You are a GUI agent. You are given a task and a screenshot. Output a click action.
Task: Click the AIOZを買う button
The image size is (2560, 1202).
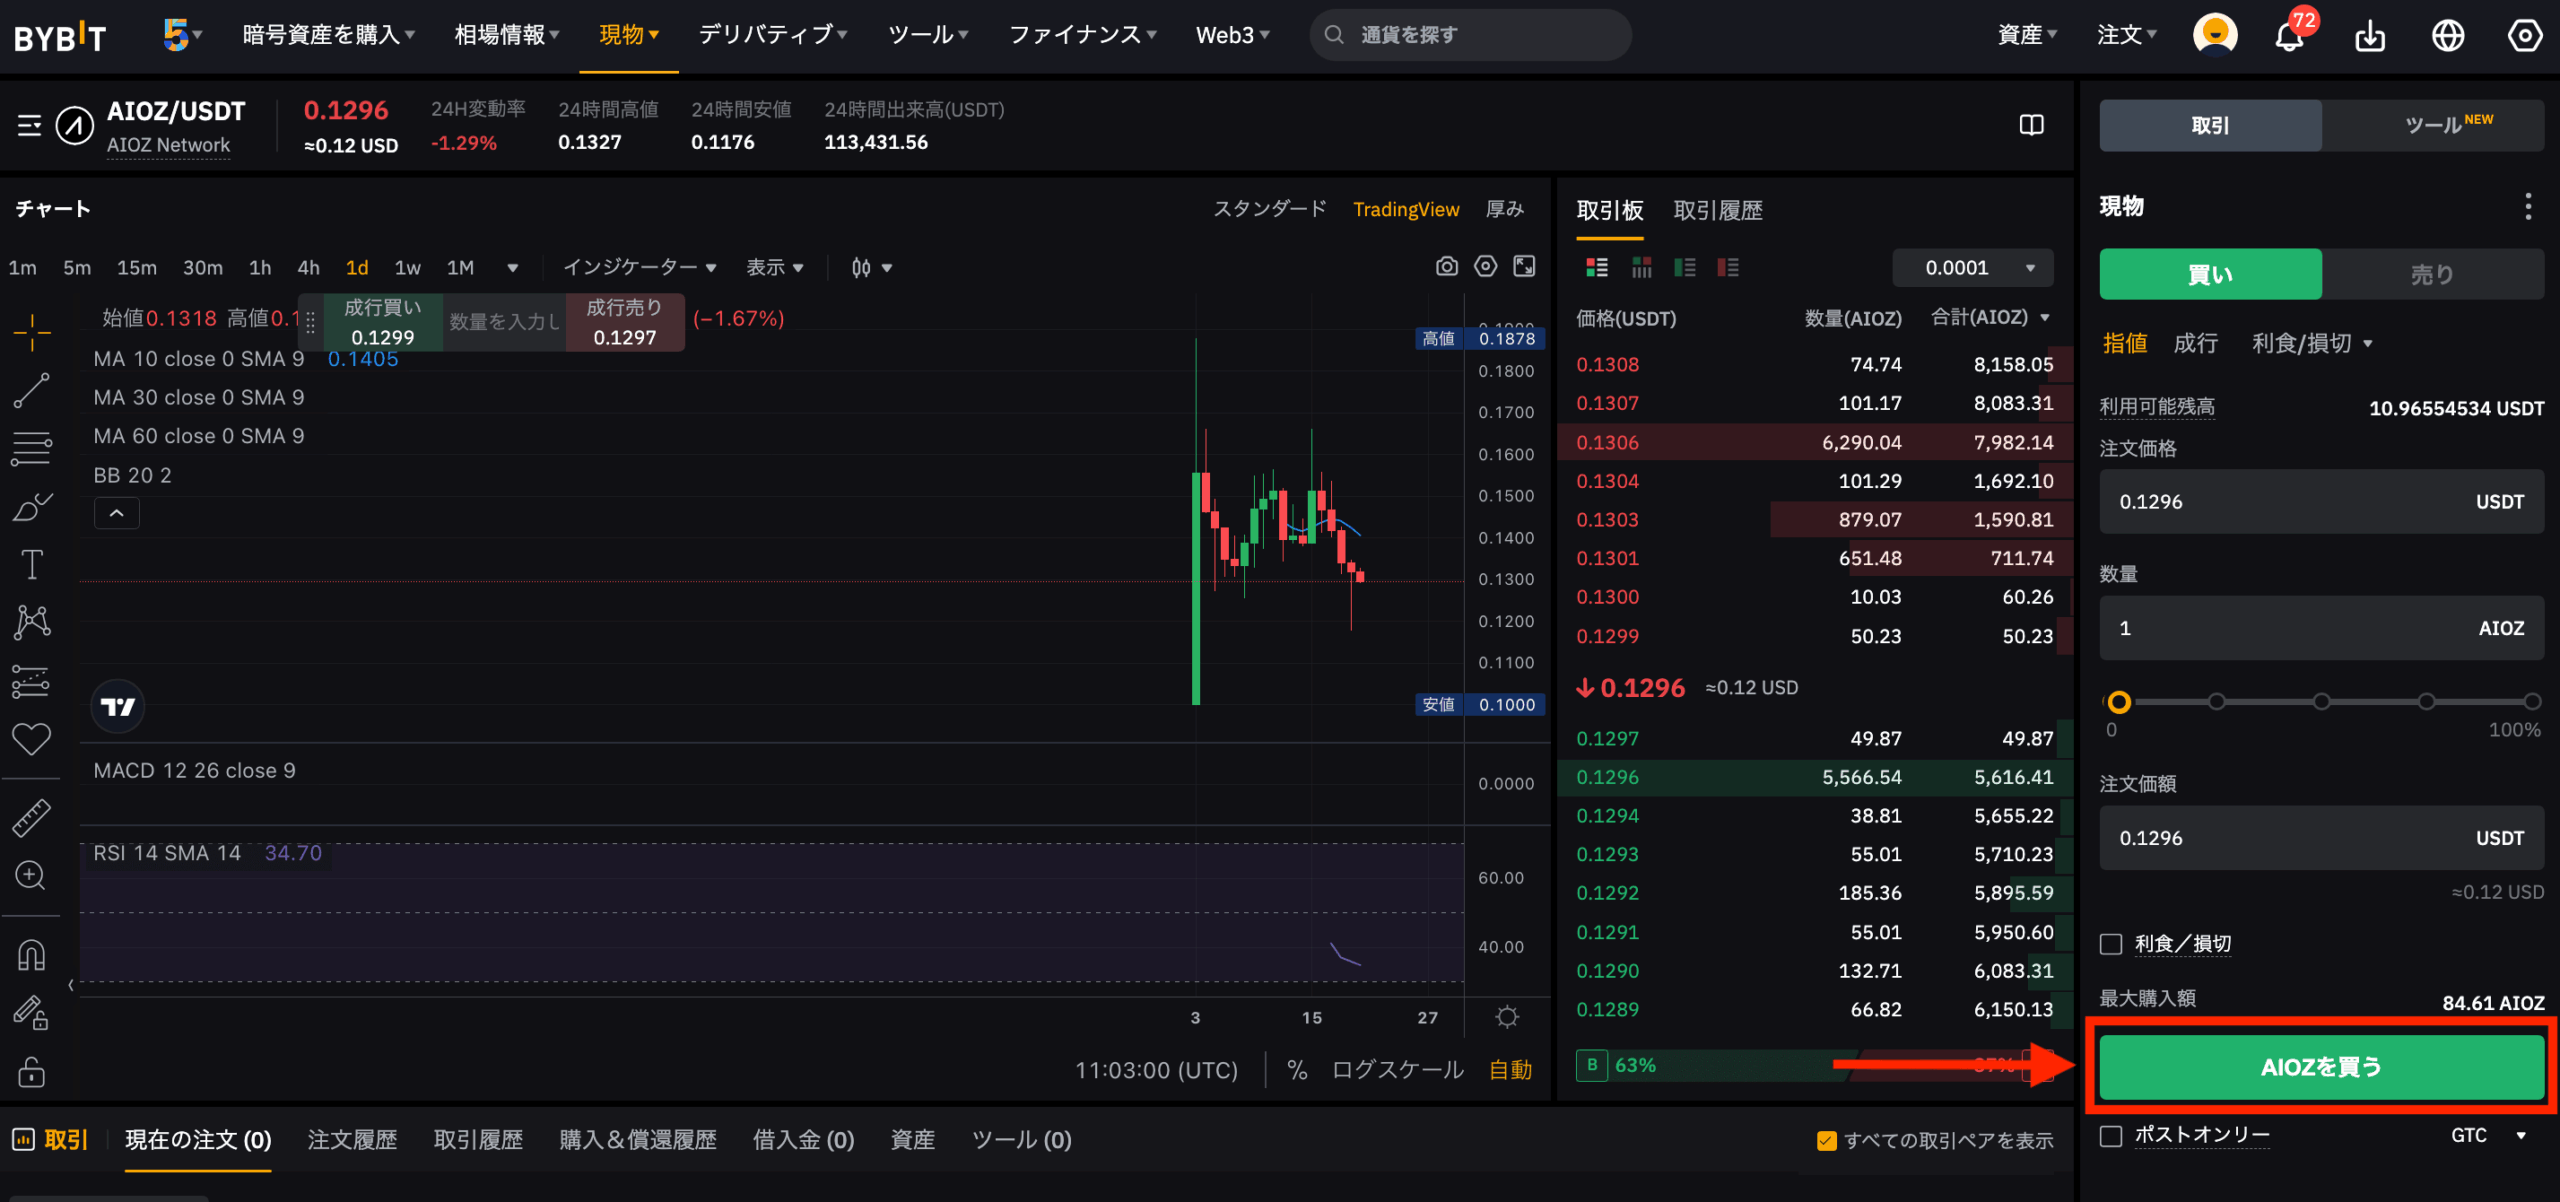pos(2321,1067)
